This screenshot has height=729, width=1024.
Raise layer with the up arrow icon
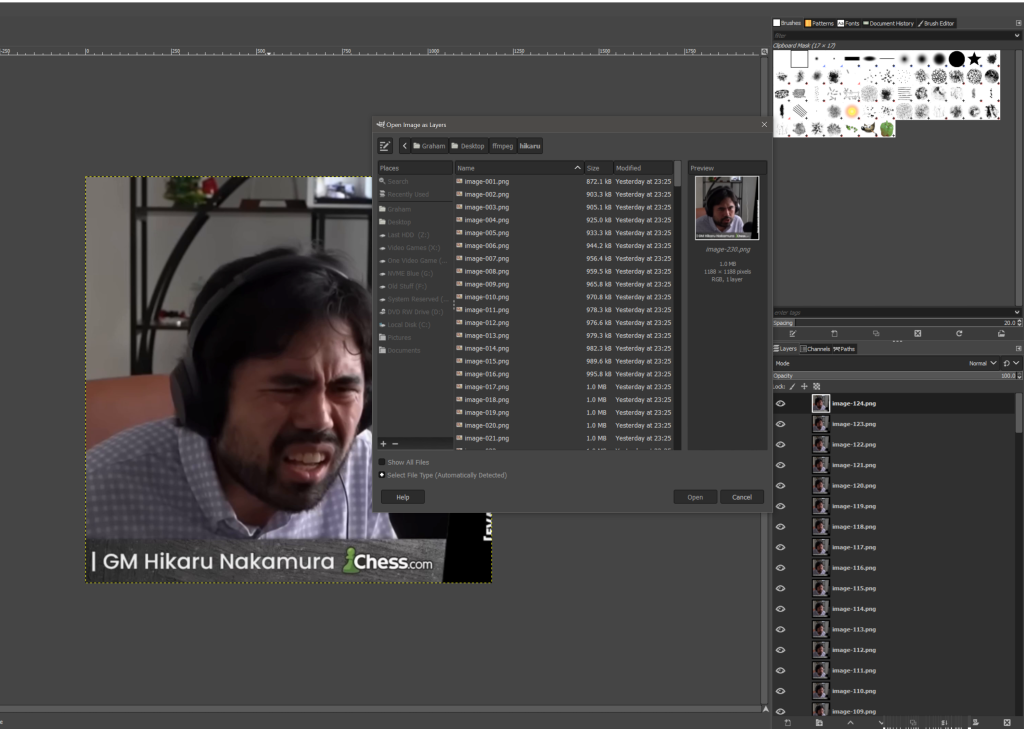(x=850, y=722)
